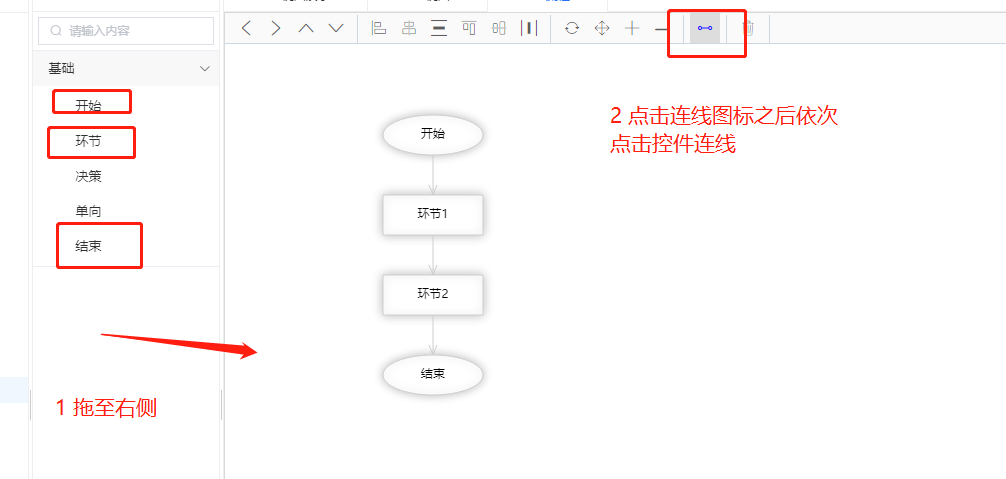This screenshot has height=479, width=1006.
Task: Align nodes to top edge
Action: pyautogui.click(x=468, y=28)
